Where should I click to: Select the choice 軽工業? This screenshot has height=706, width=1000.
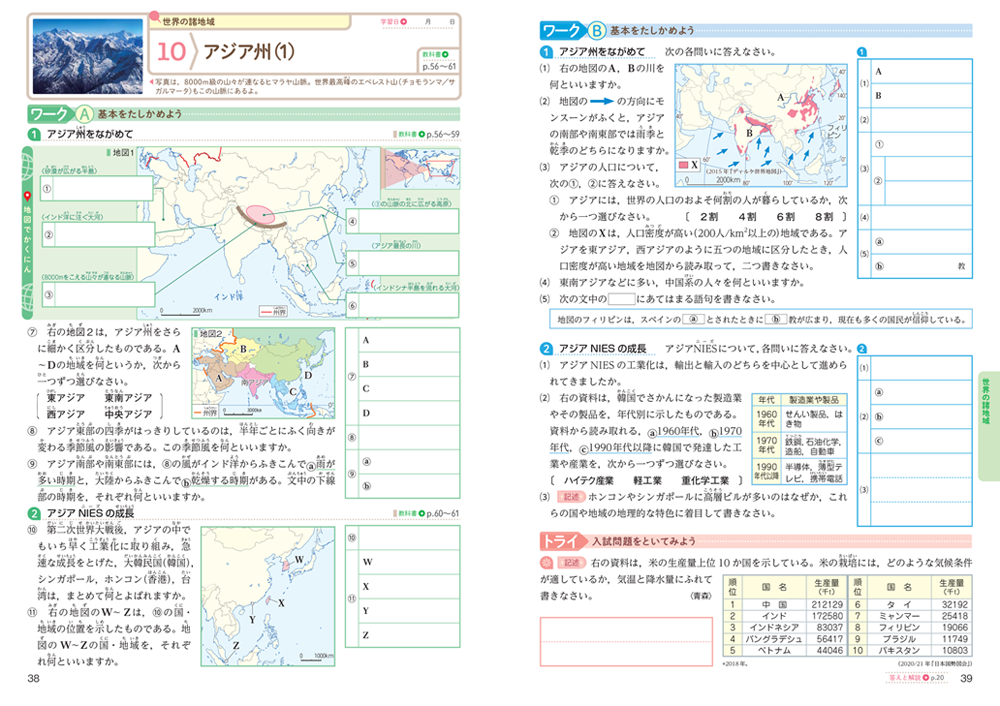647,480
